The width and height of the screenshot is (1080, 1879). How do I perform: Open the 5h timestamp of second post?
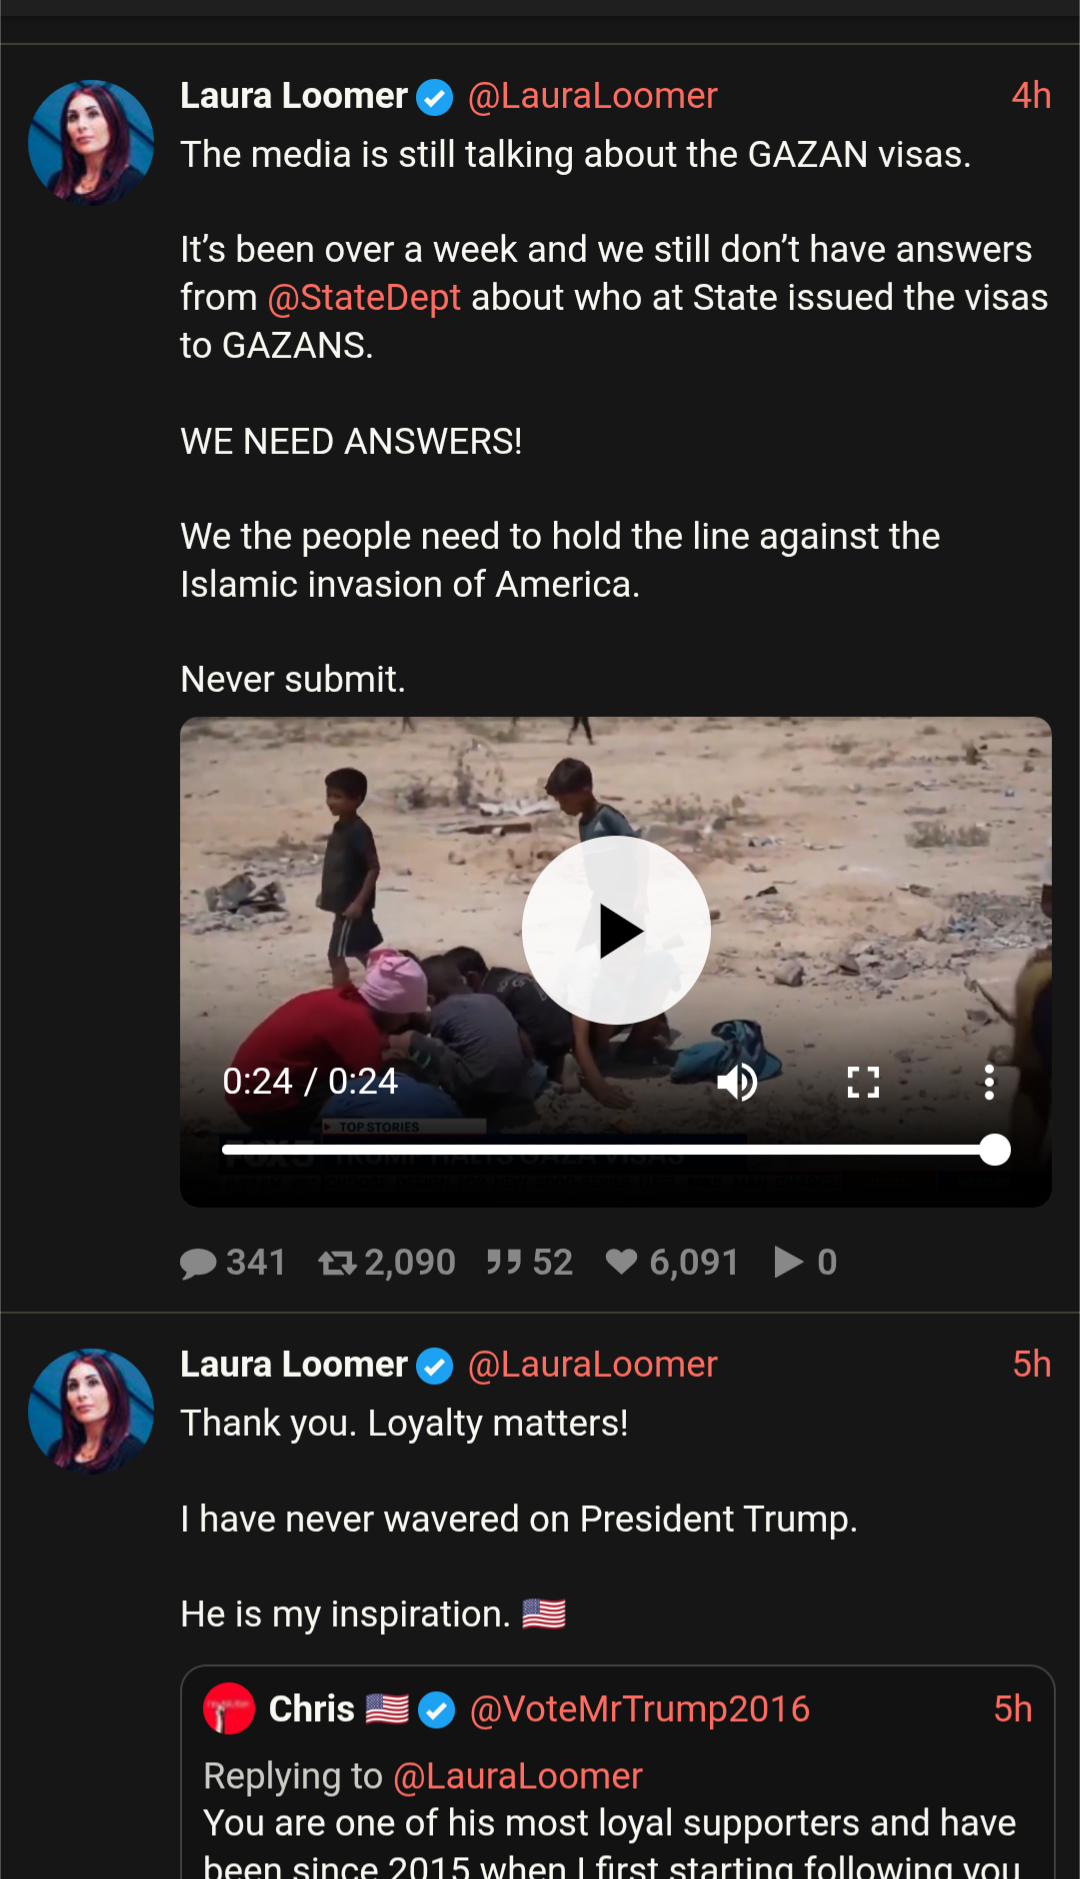pyautogui.click(x=1031, y=1364)
